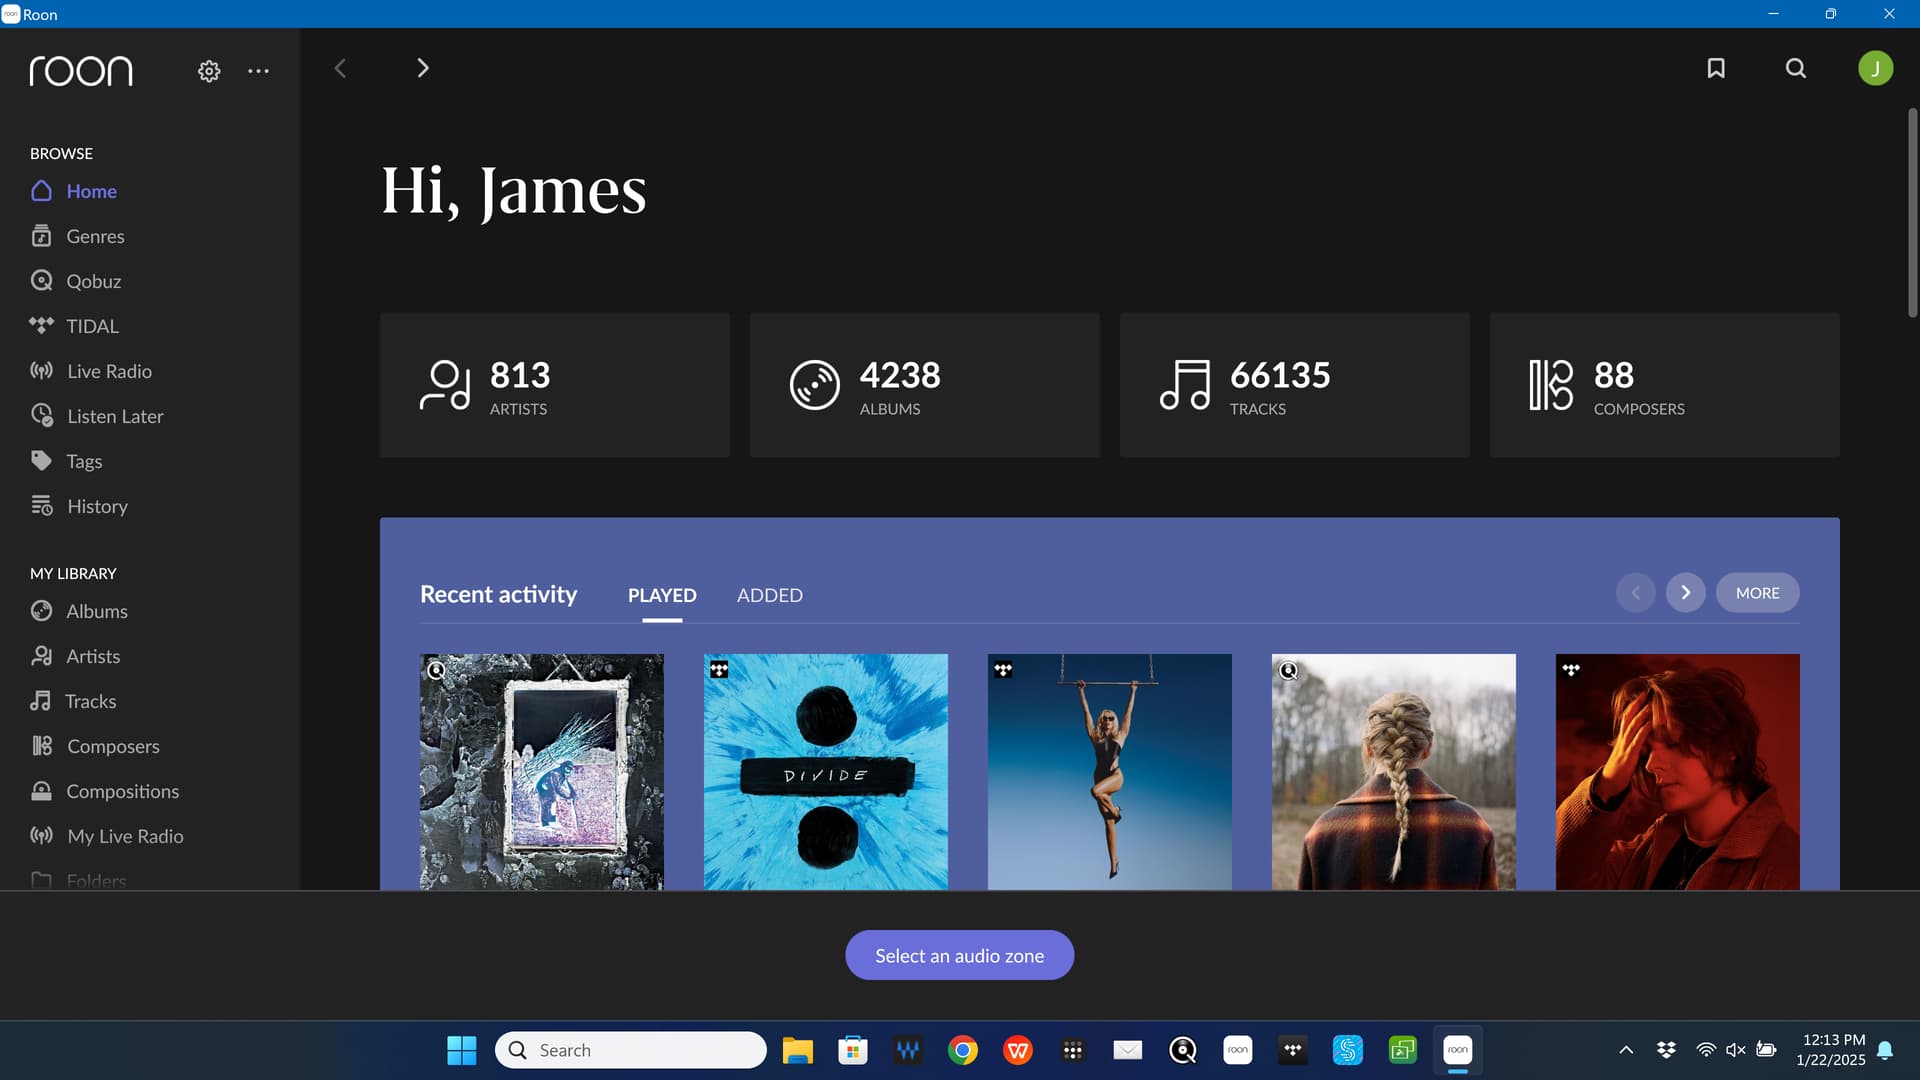Open the History sidebar item
1920x1080 pixels.
coord(97,506)
